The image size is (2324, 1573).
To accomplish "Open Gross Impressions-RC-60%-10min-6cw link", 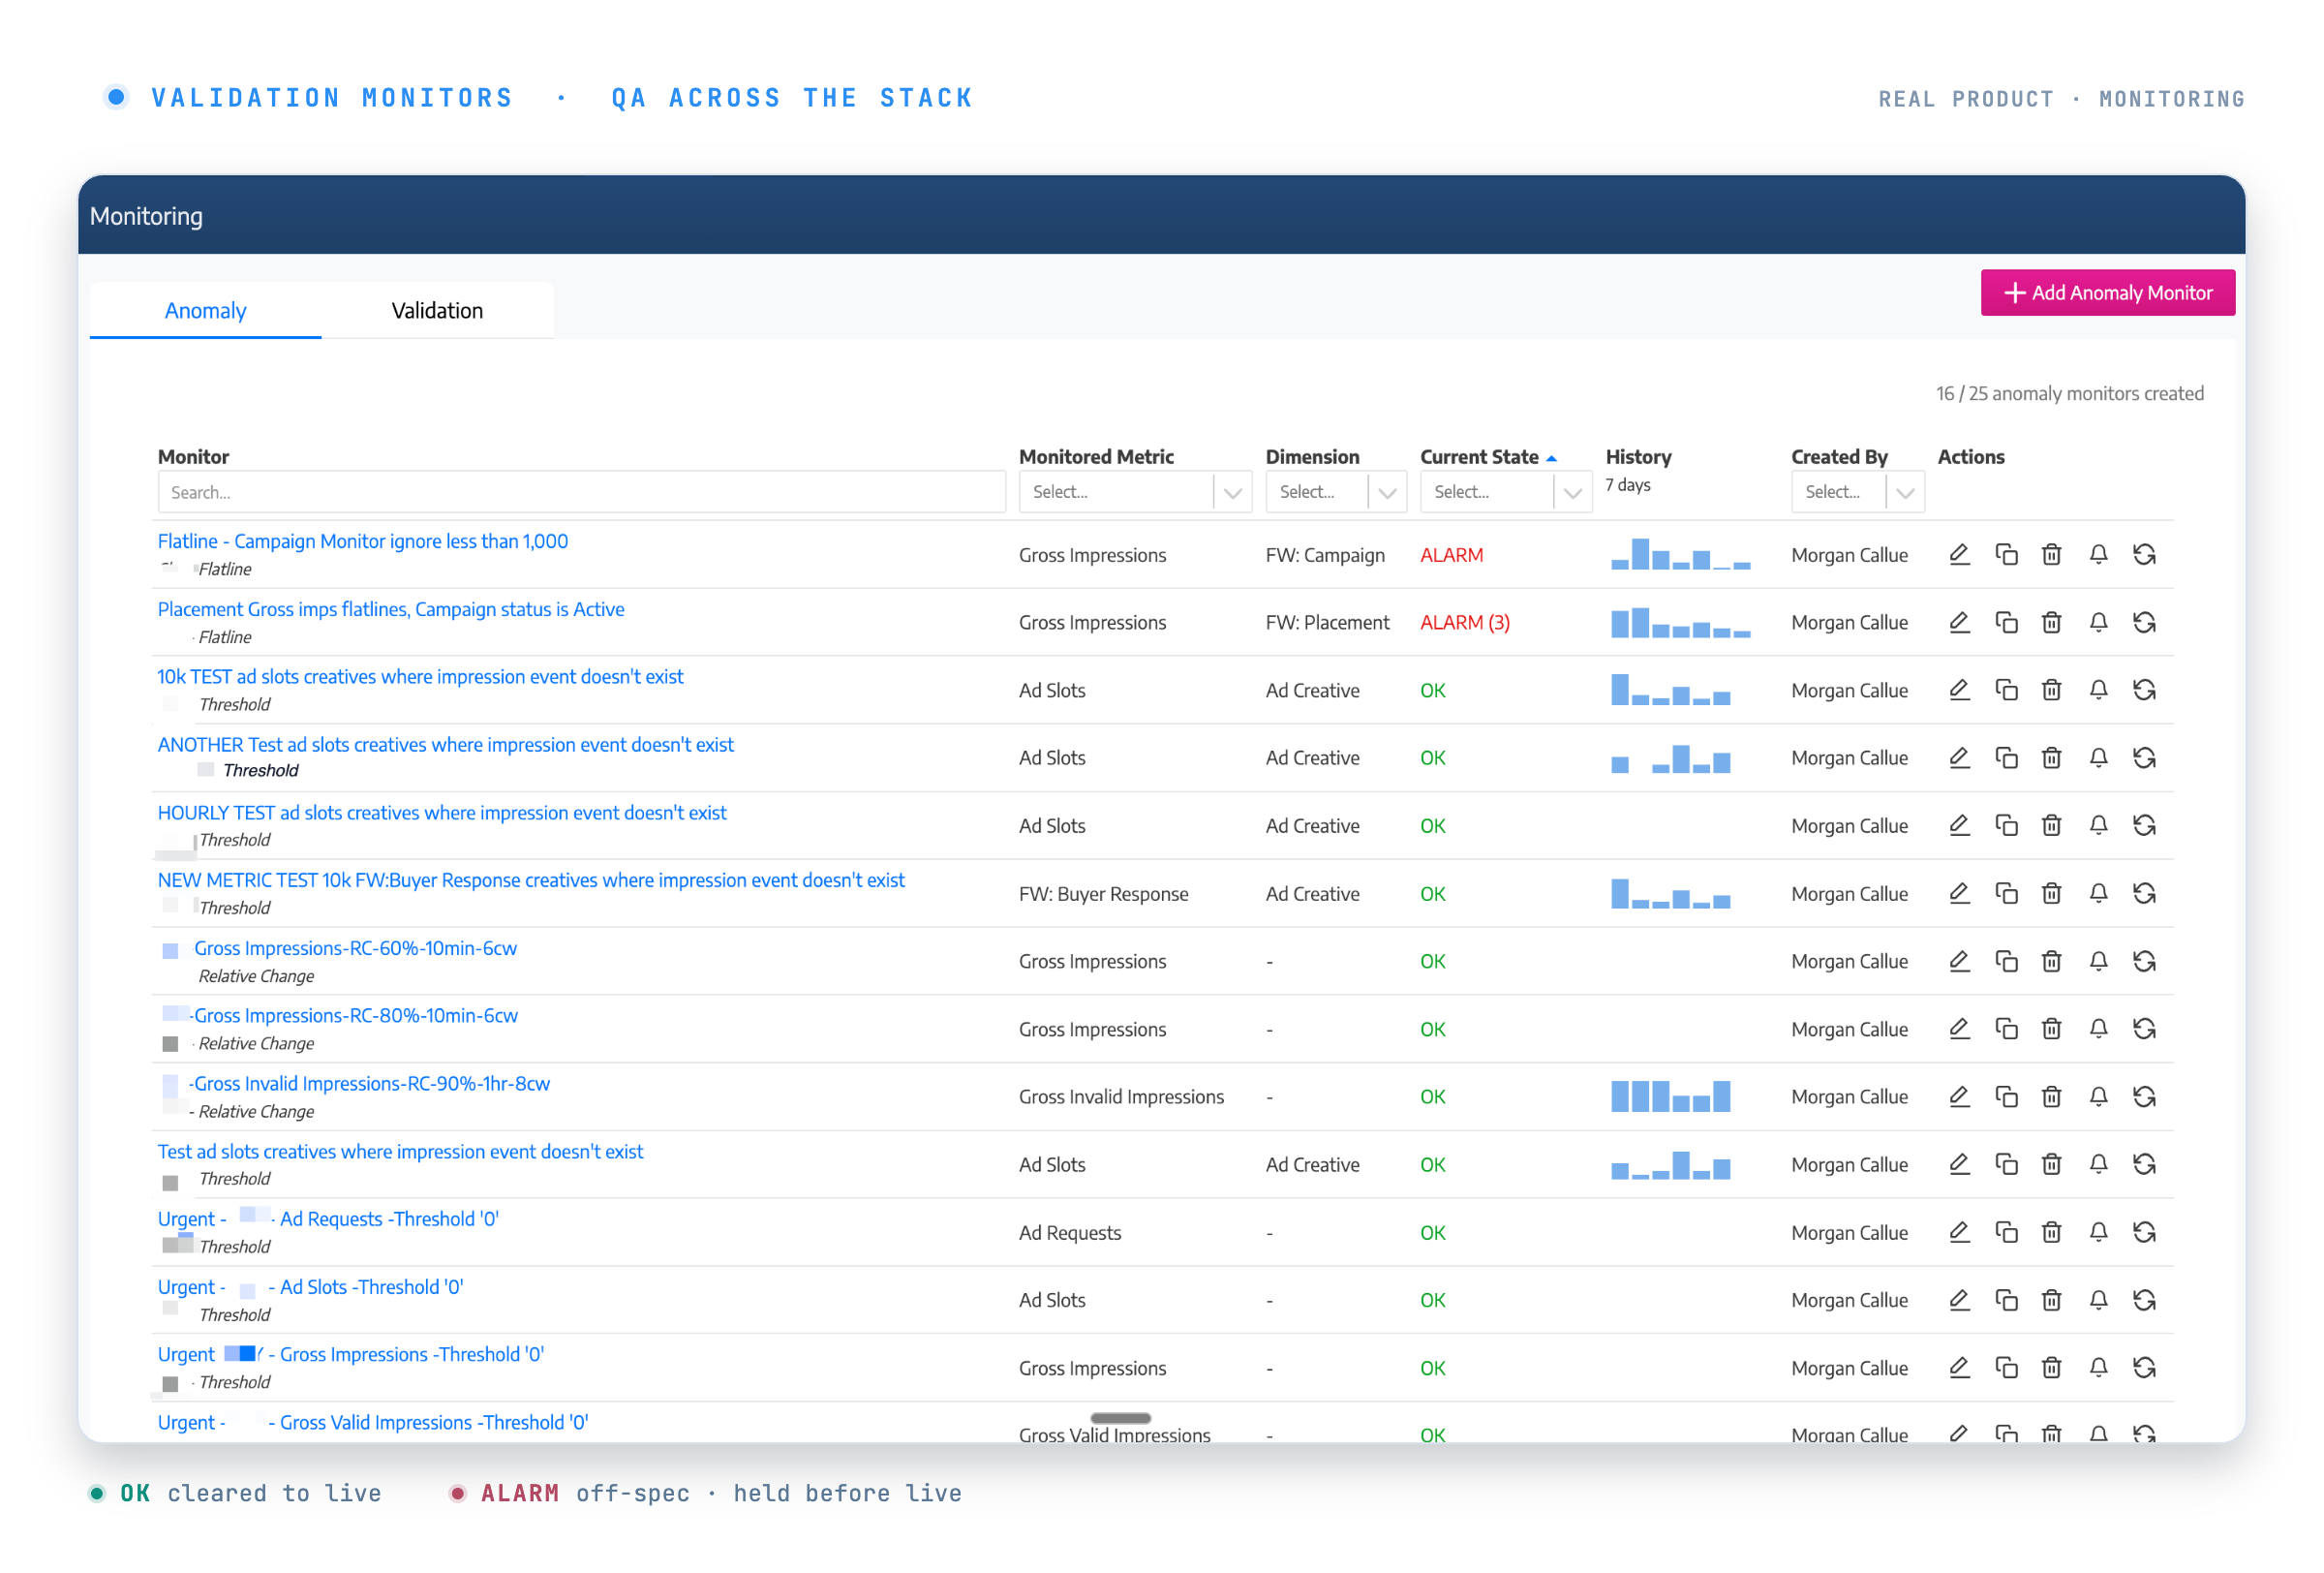I will (355, 949).
